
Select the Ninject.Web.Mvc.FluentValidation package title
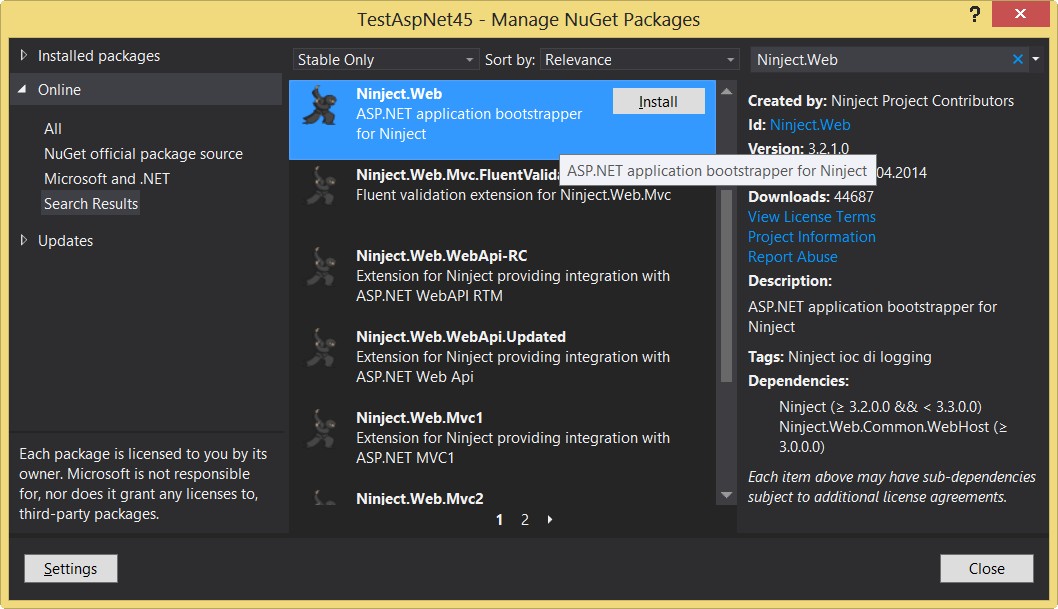coord(457,175)
